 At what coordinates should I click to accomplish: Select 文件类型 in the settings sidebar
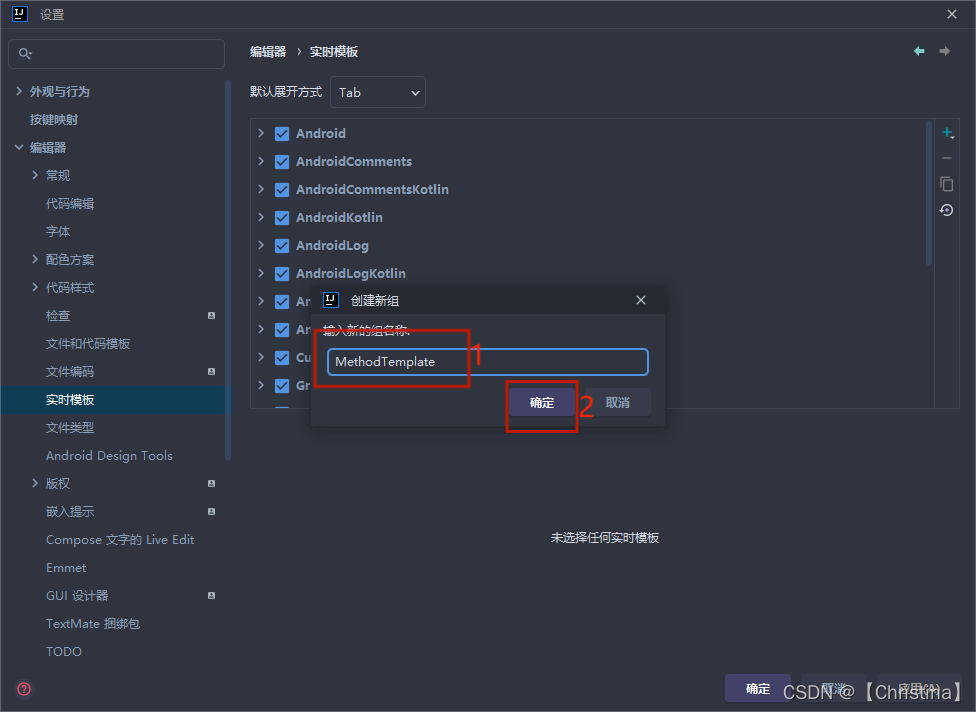(69, 427)
